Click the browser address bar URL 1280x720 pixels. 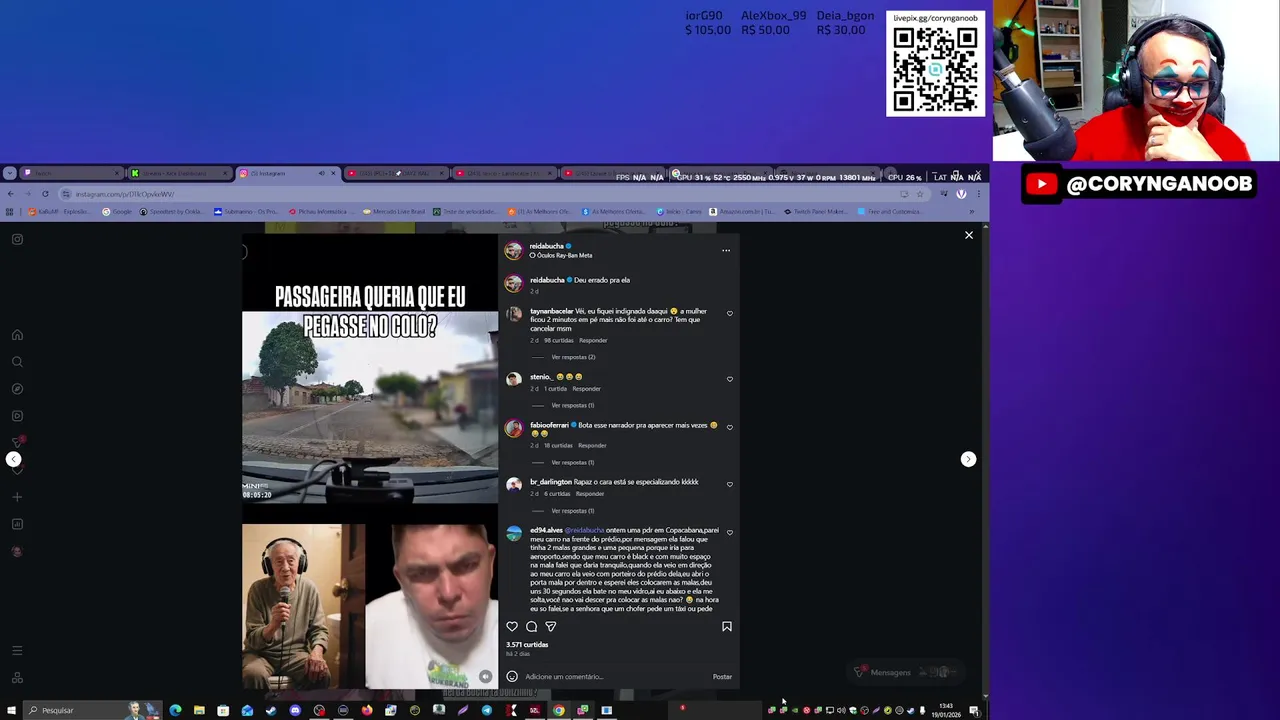pos(125,194)
